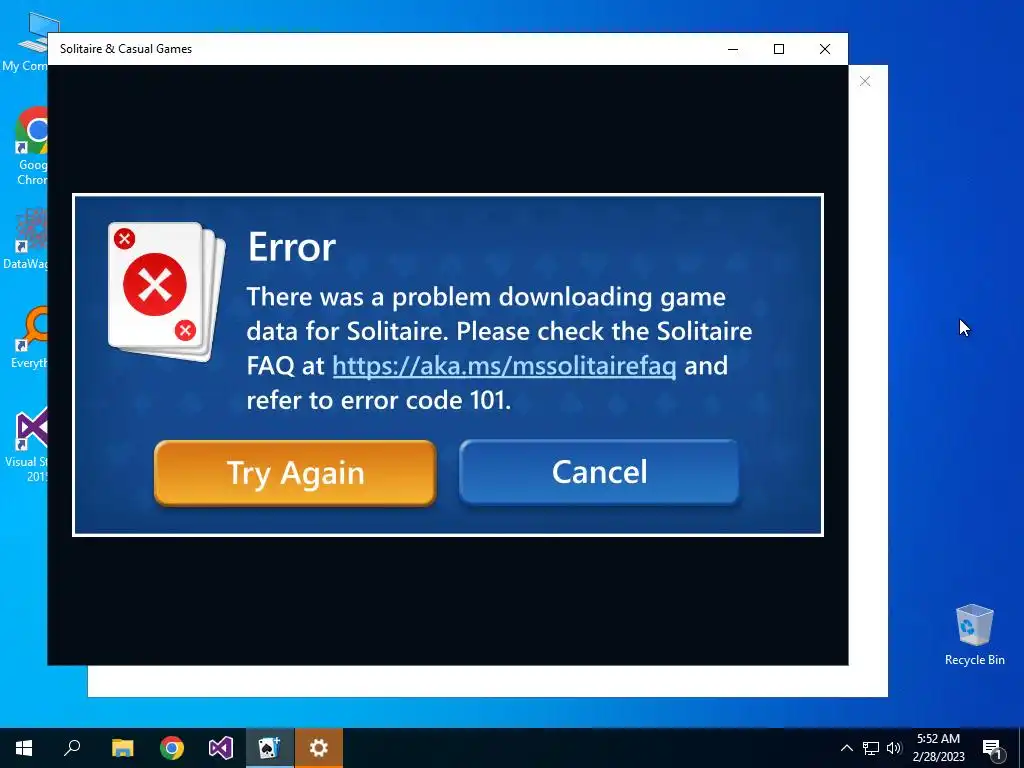The image size is (1024, 768).
Task: Close the Solitaire & Casual Games window
Action: pos(825,49)
